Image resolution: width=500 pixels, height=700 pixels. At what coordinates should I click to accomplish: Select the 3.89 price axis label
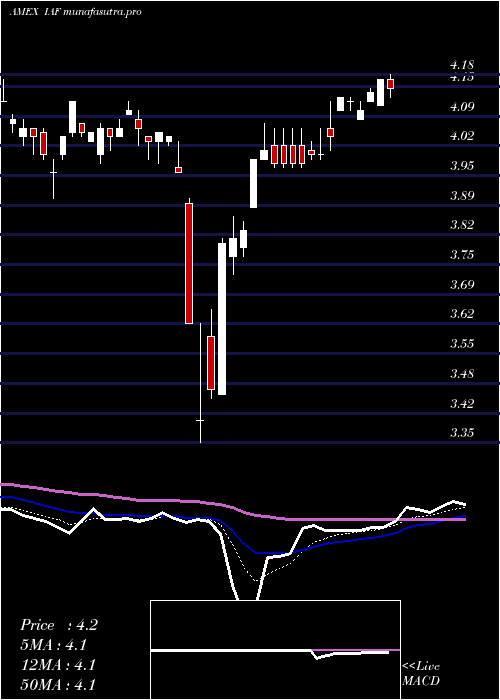462,196
